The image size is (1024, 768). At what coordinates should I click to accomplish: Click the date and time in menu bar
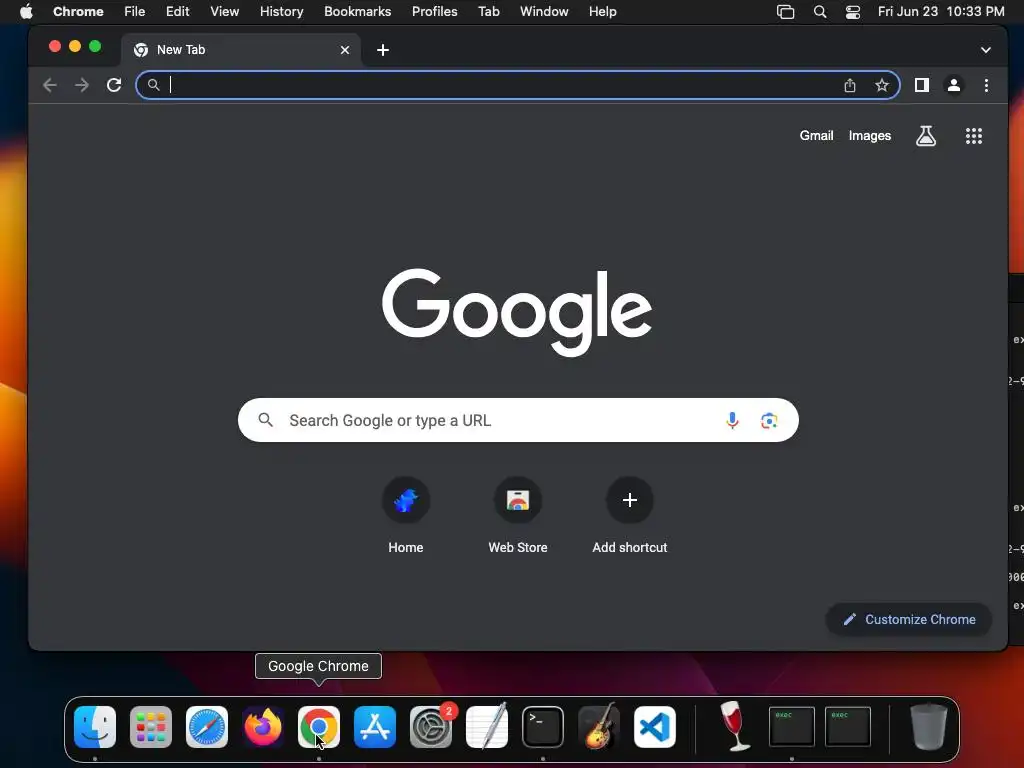(x=941, y=12)
